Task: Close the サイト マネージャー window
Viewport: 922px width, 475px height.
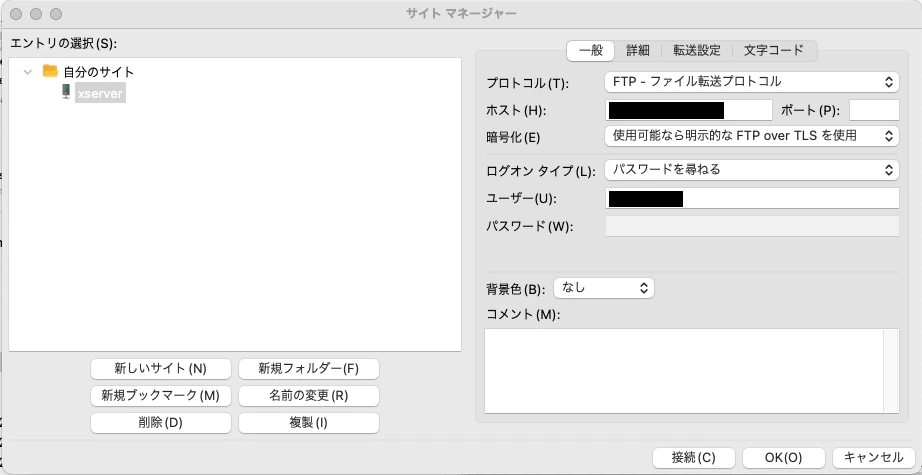Action: coord(16,14)
